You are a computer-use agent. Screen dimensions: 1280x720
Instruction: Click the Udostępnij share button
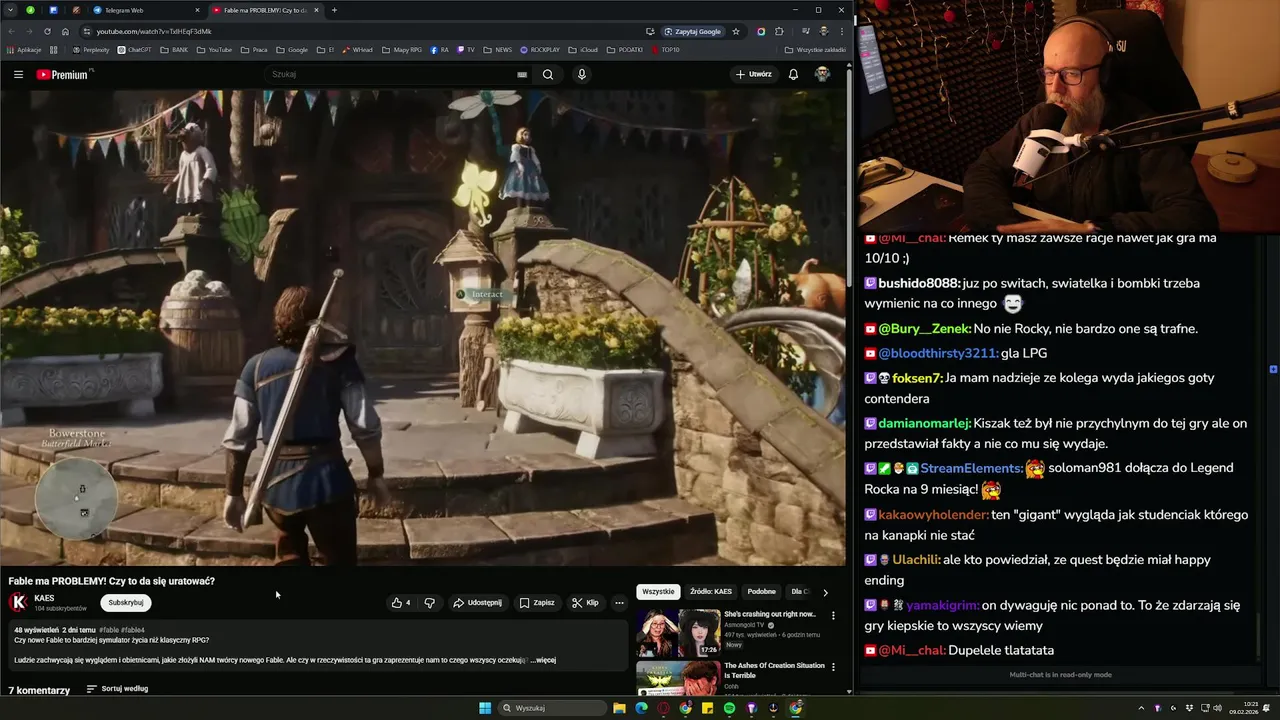[x=477, y=603]
